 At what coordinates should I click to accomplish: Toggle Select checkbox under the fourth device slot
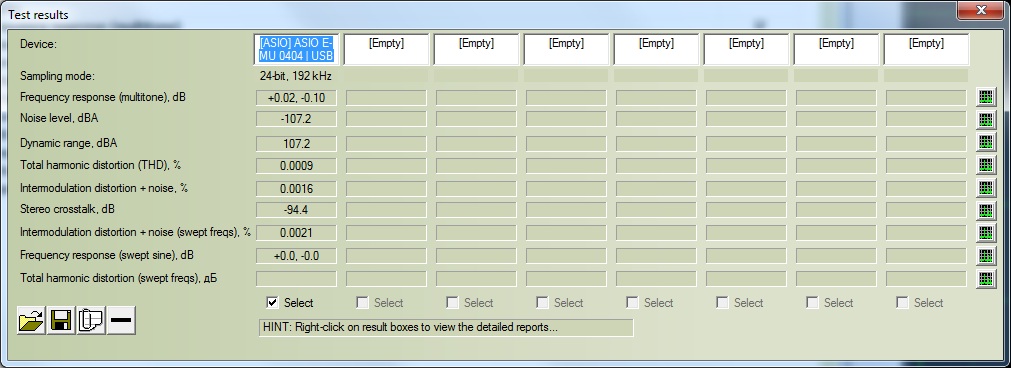[x=542, y=303]
